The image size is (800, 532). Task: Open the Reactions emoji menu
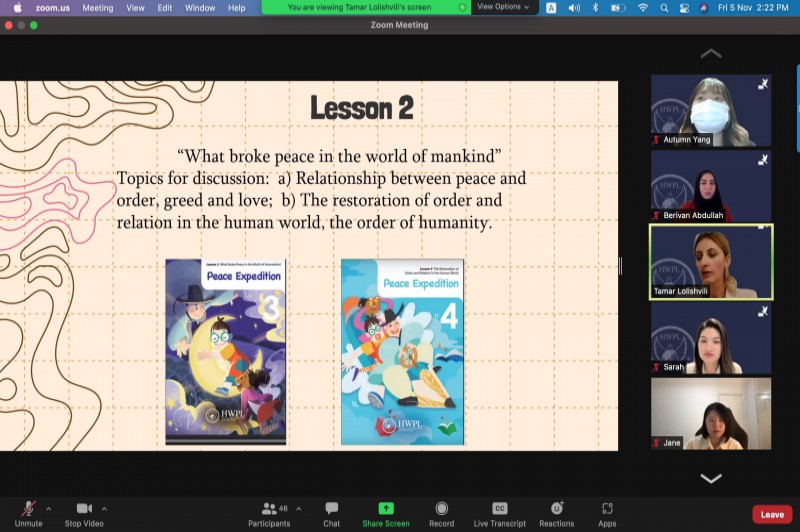pyautogui.click(x=557, y=509)
